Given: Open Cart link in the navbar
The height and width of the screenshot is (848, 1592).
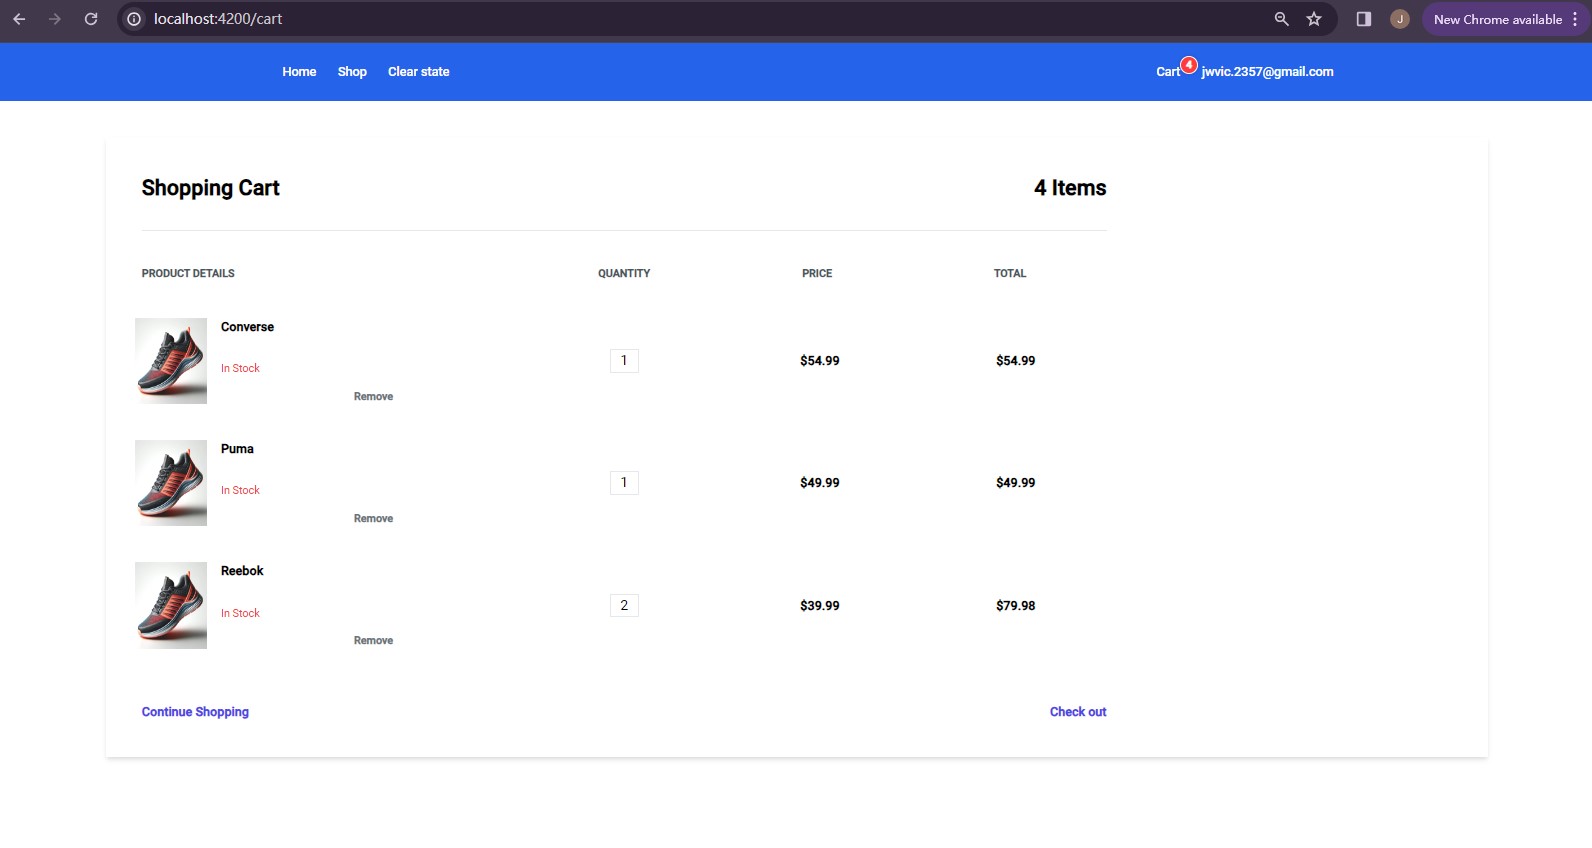Looking at the screenshot, I should (1168, 72).
